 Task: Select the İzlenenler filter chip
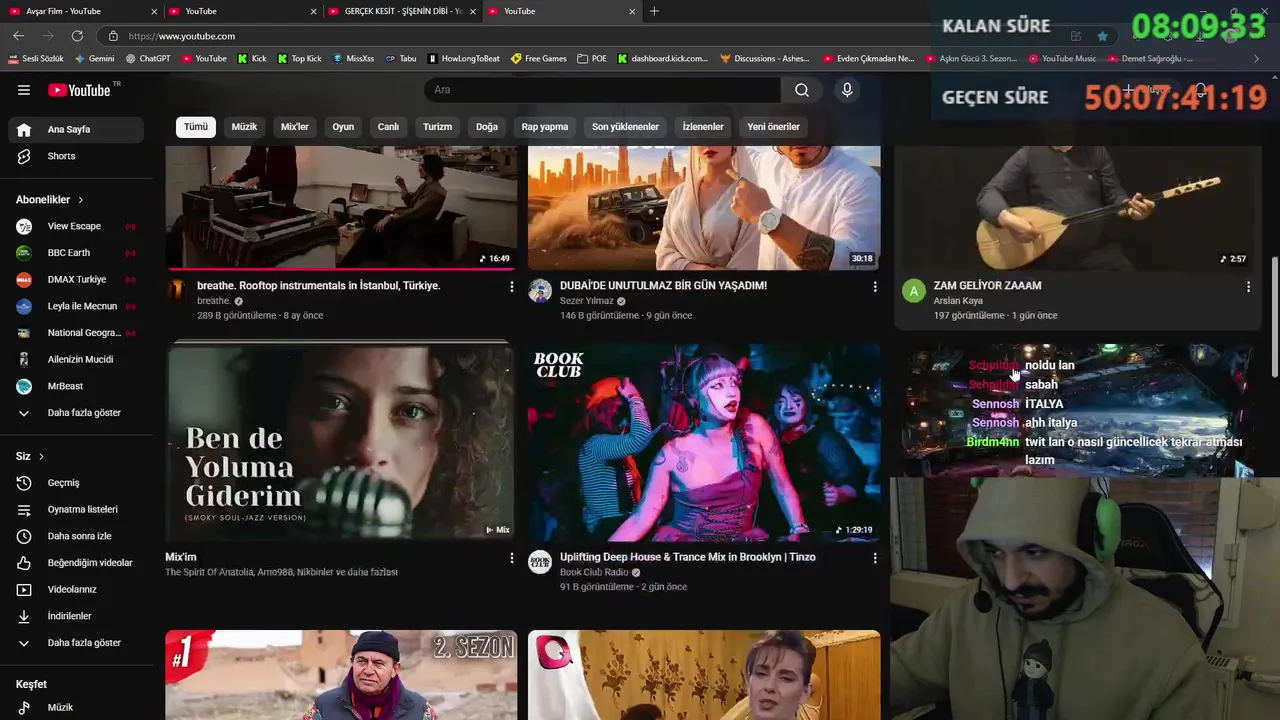click(x=703, y=127)
